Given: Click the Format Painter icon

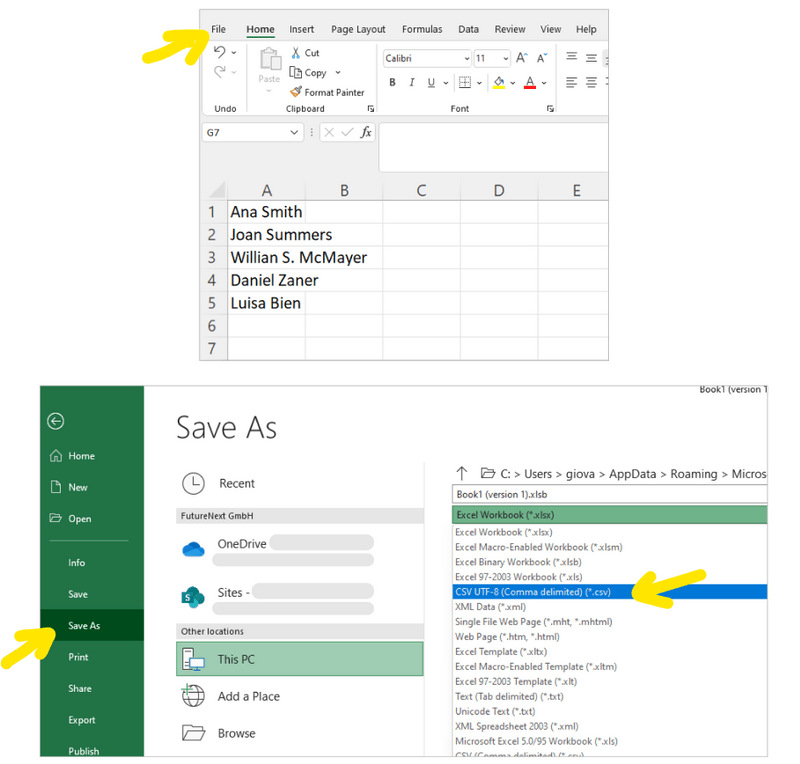Looking at the screenshot, I should tap(296, 92).
